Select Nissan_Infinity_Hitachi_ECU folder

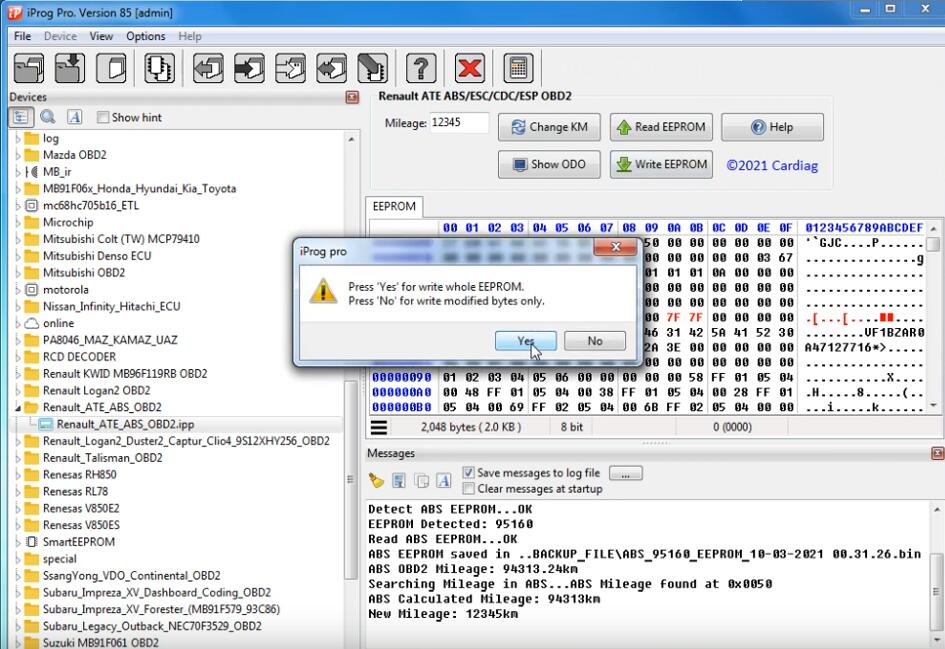coord(111,306)
